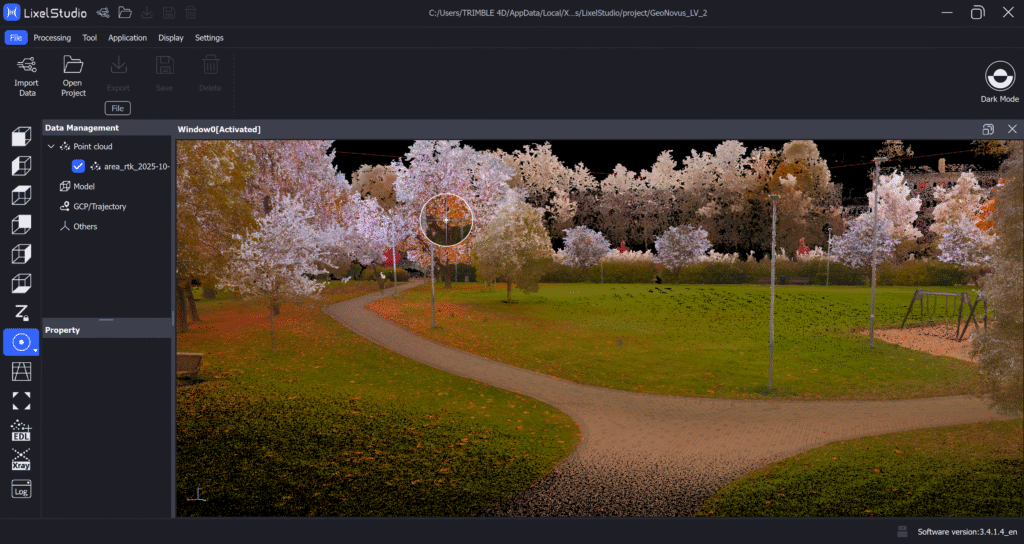Image resolution: width=1024 pixels, height=544 pixels.
Task: Open the Settings menu
Action: coord(209,38)
